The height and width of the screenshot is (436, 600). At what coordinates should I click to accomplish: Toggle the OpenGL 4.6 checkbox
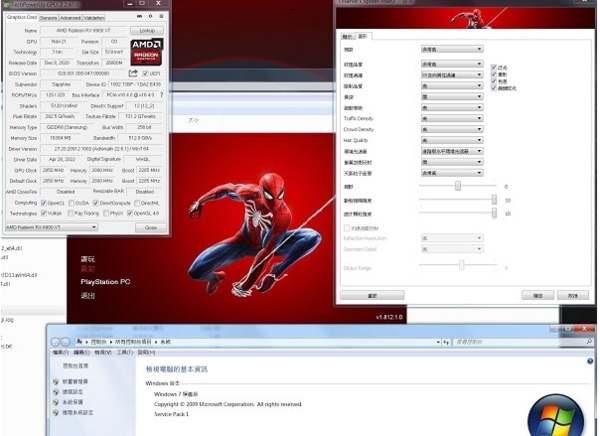(x=130, y=213)
